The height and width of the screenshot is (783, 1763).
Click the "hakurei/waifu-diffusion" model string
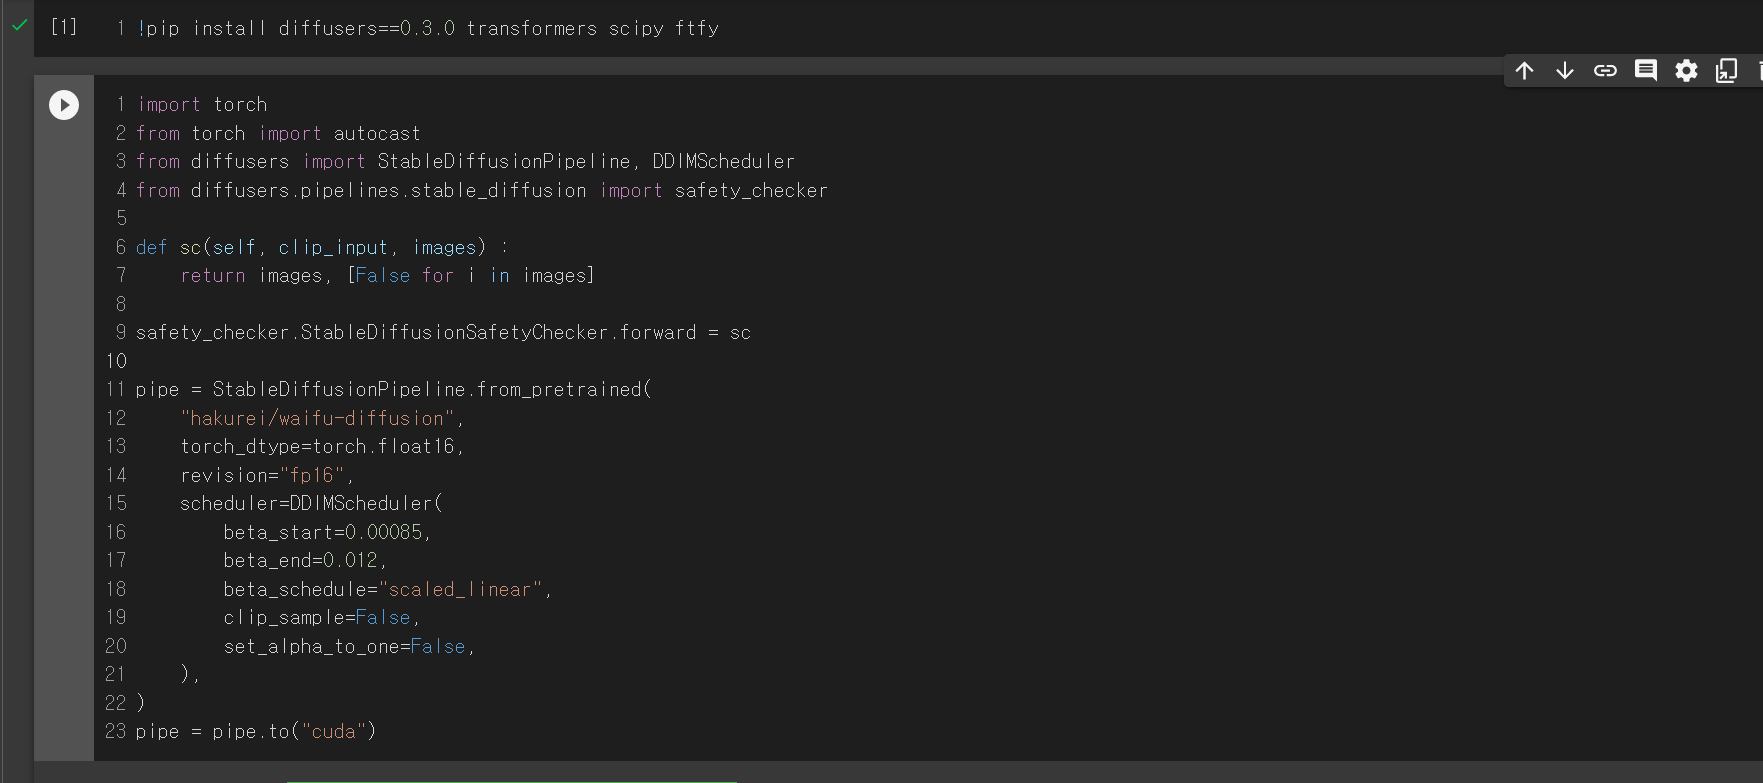click(x=317, y=419)
